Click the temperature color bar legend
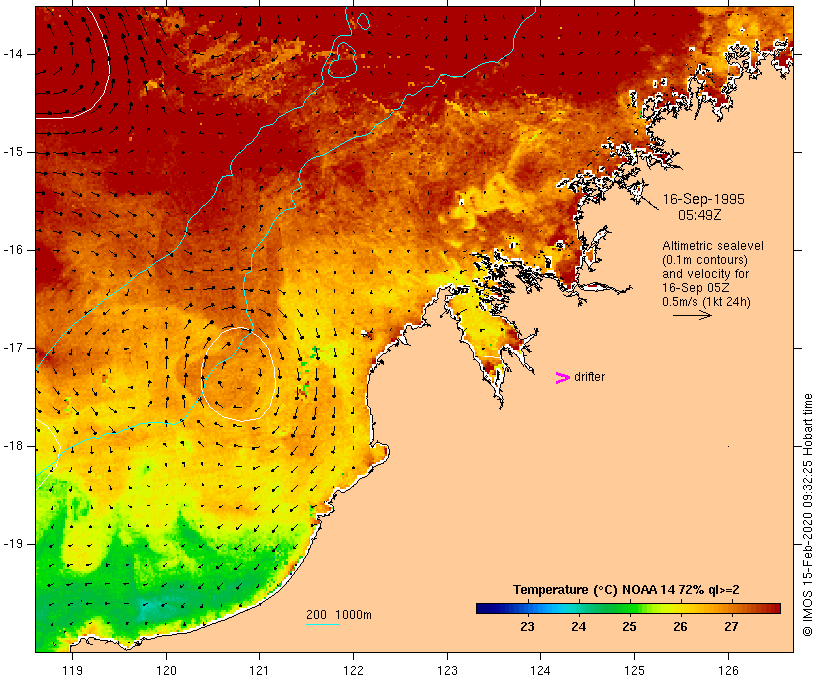This screenshot has height=680, width=820. 628,608
